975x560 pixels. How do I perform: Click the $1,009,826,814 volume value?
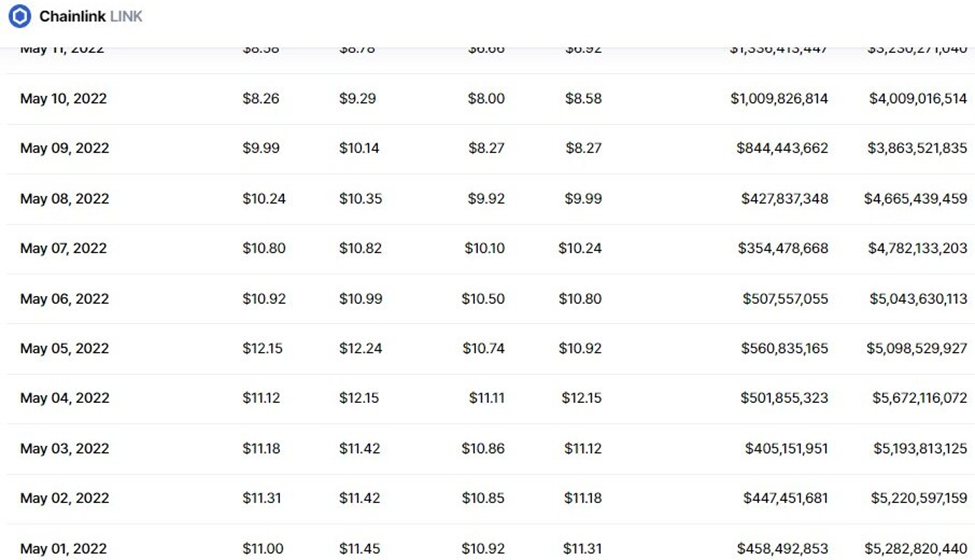(x=779, y=99)
